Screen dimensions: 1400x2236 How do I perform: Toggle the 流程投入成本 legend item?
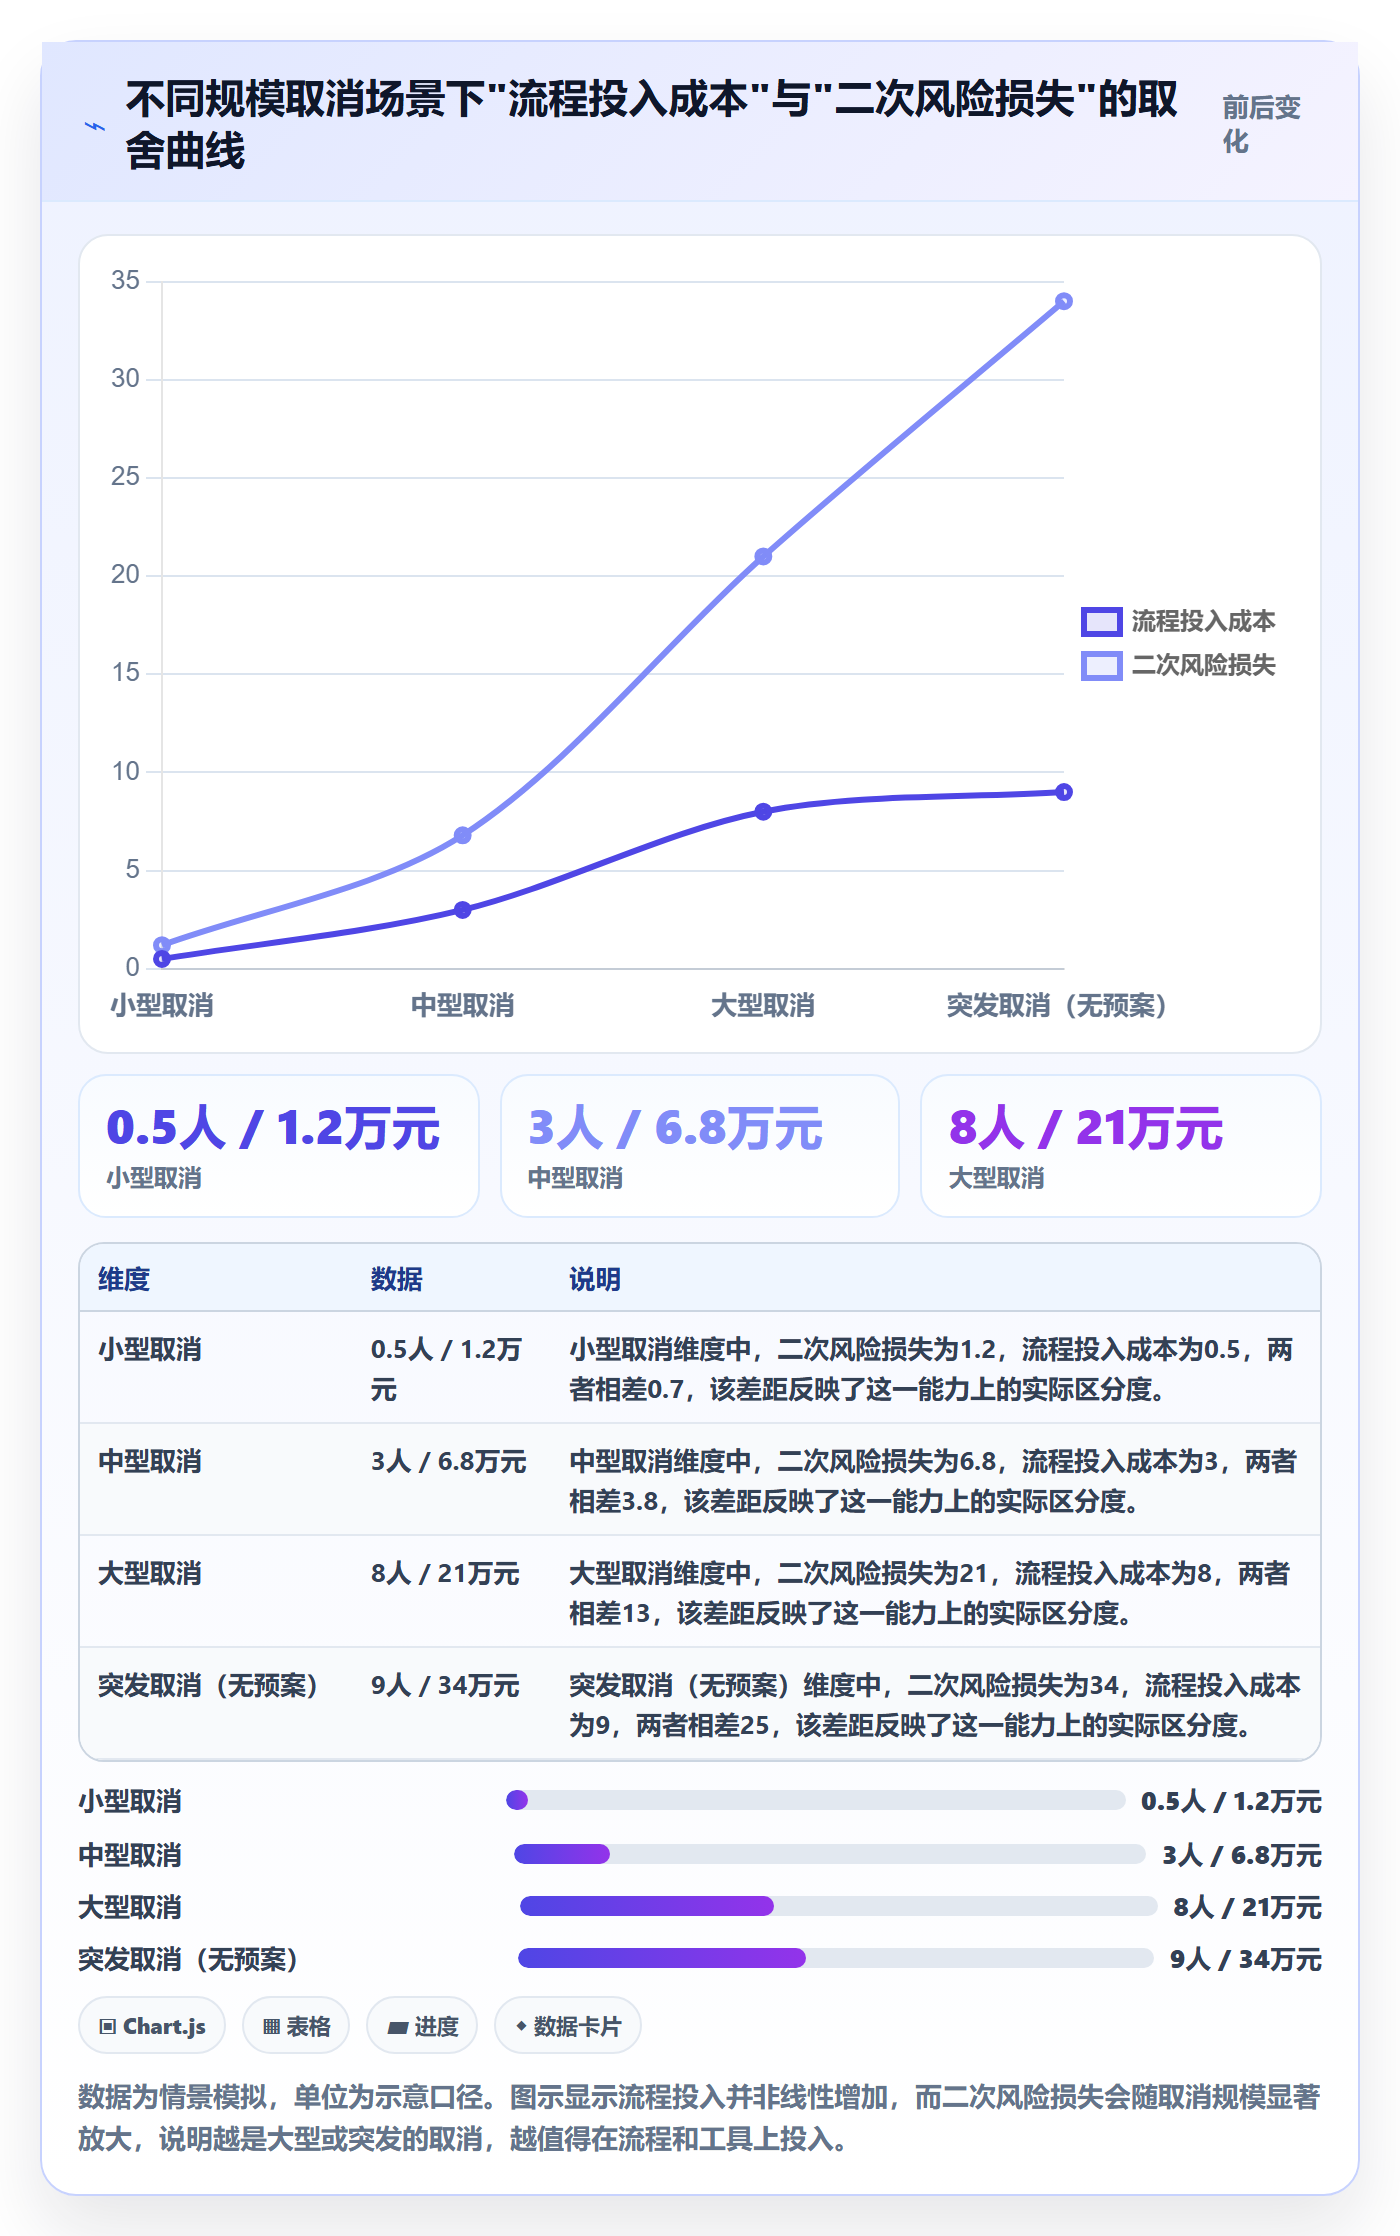1178,621
